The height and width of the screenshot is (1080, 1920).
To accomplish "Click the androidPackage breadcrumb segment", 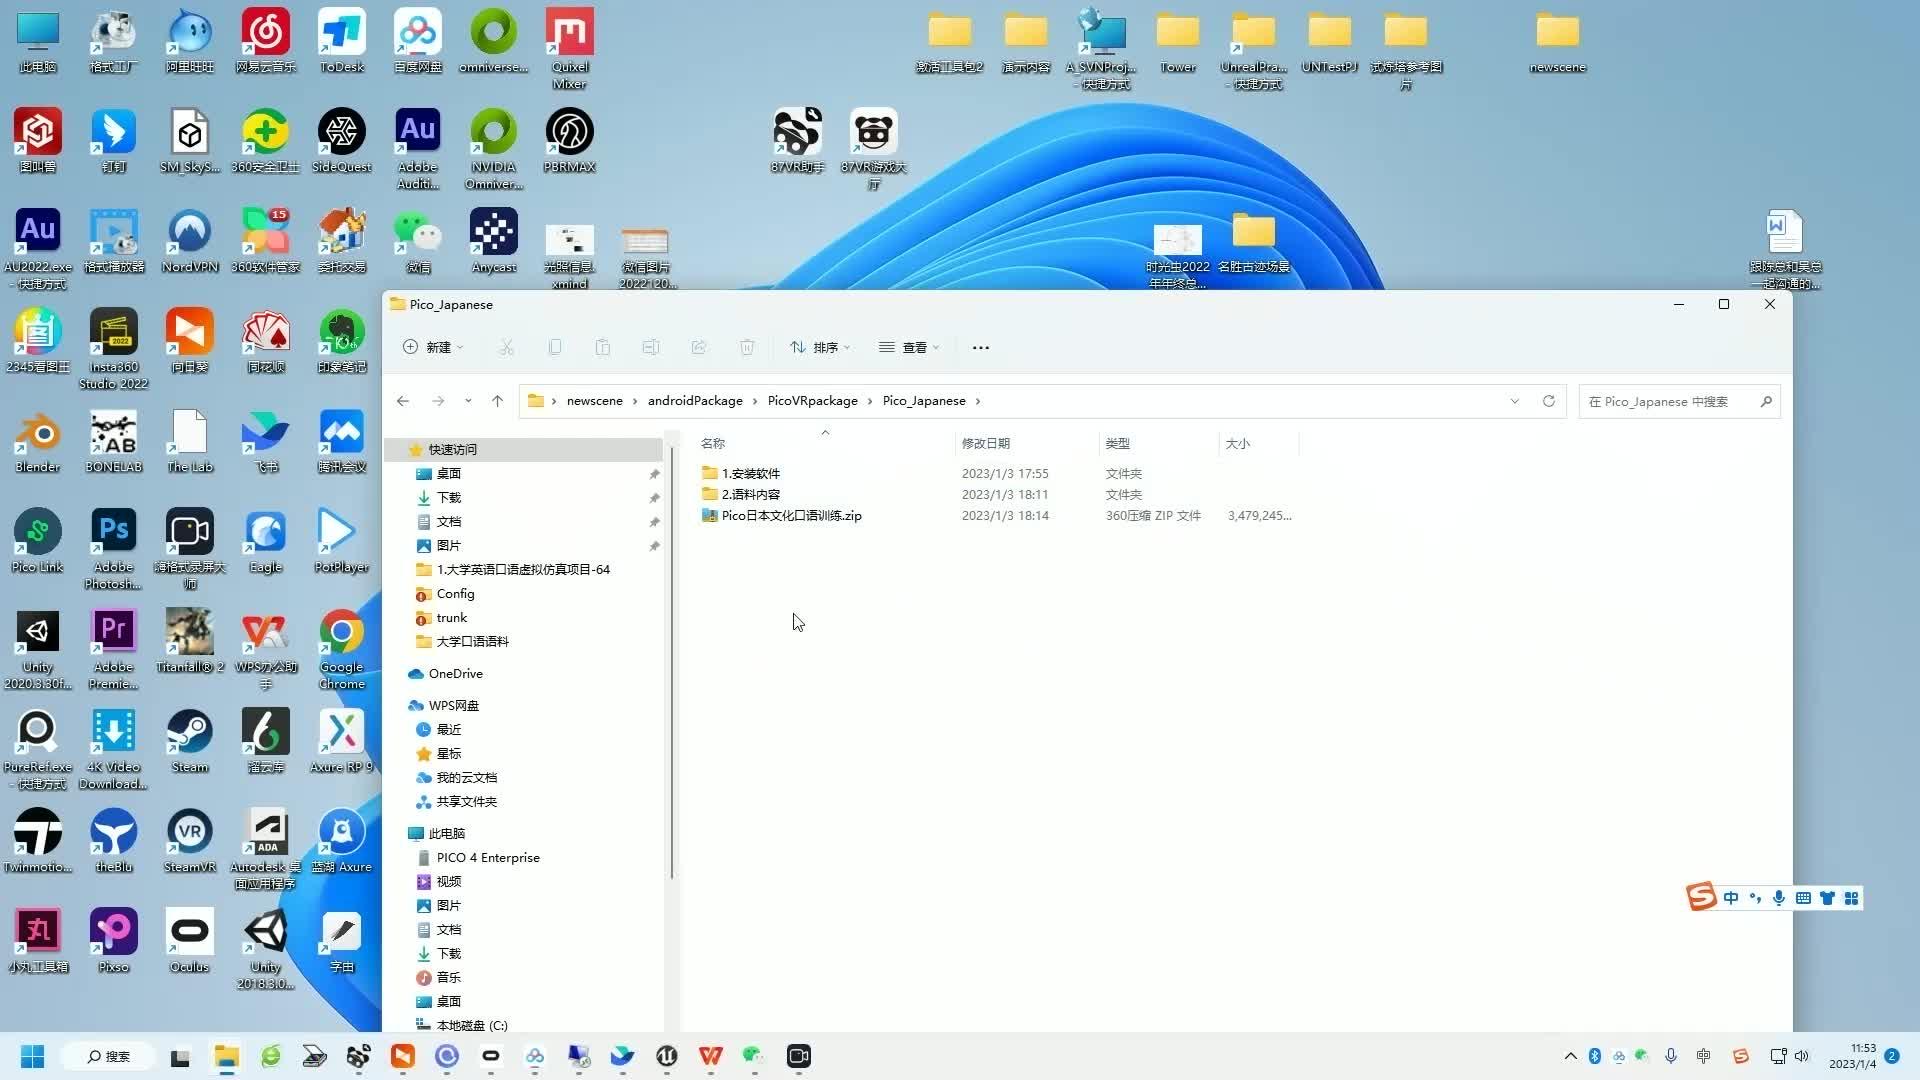I will [695, 401].
